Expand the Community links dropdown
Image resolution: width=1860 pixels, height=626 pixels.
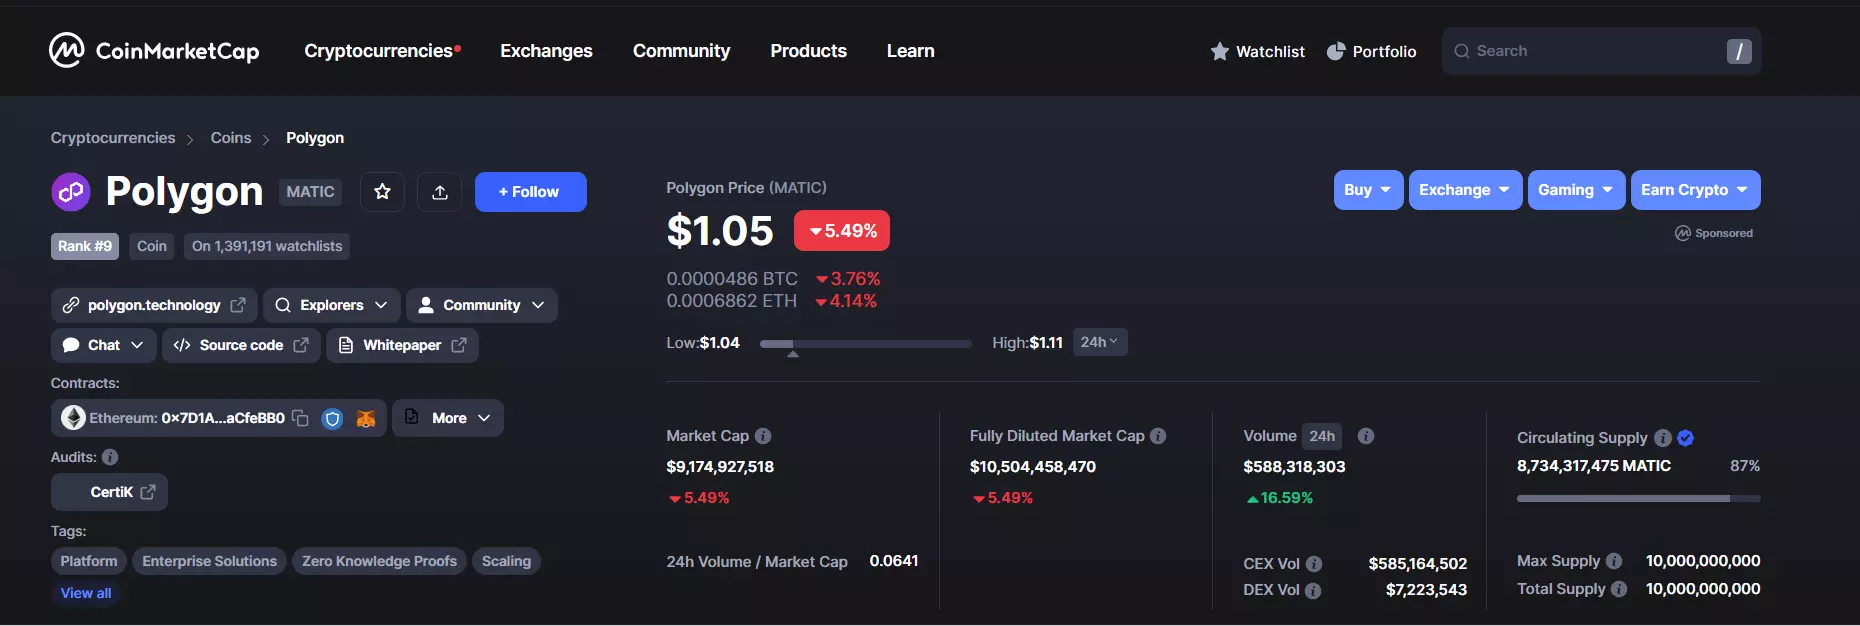click(x=482, y=305)
